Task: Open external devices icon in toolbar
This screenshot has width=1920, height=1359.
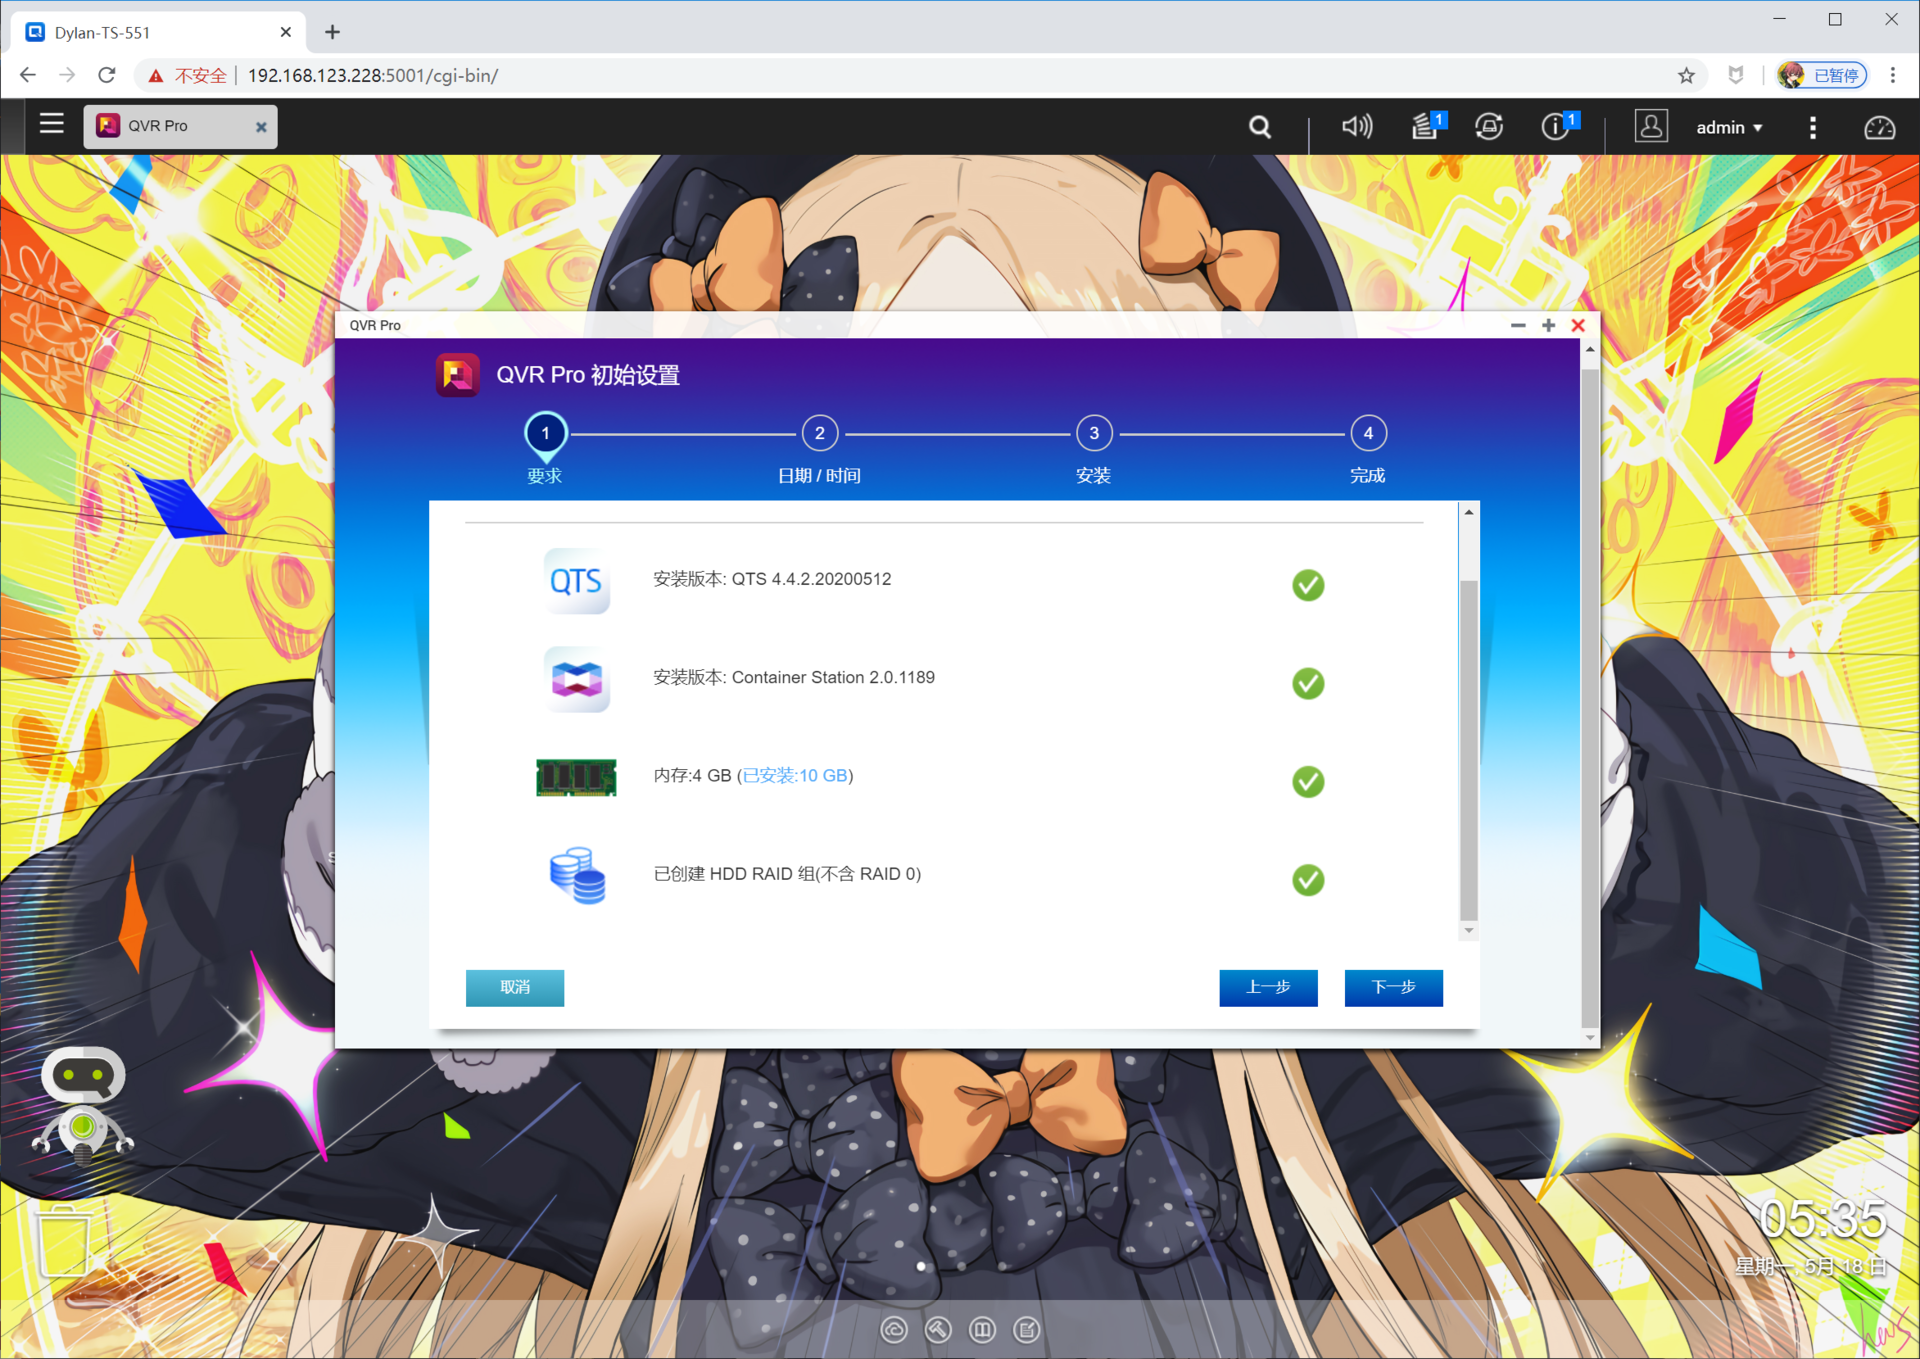Action: [1489, 127]
